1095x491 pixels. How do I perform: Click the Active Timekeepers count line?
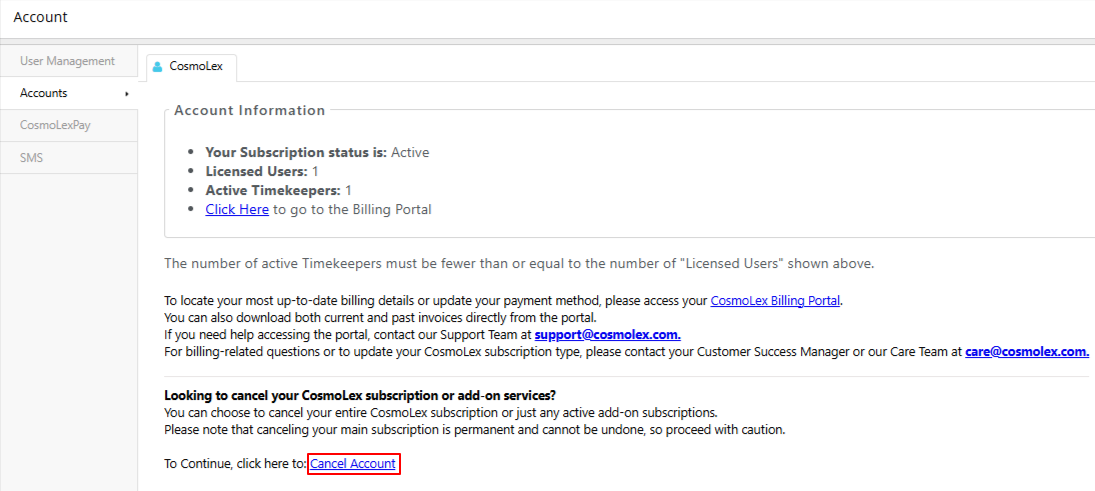point(279,190)
